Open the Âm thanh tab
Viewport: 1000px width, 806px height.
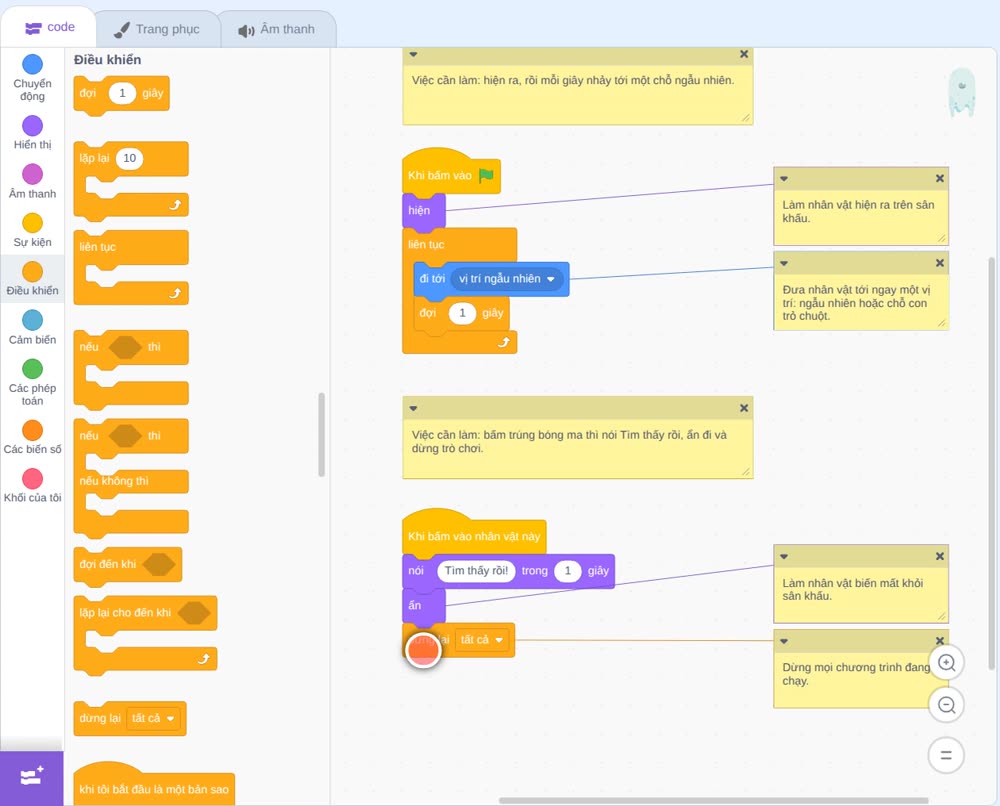coord(277,29)
